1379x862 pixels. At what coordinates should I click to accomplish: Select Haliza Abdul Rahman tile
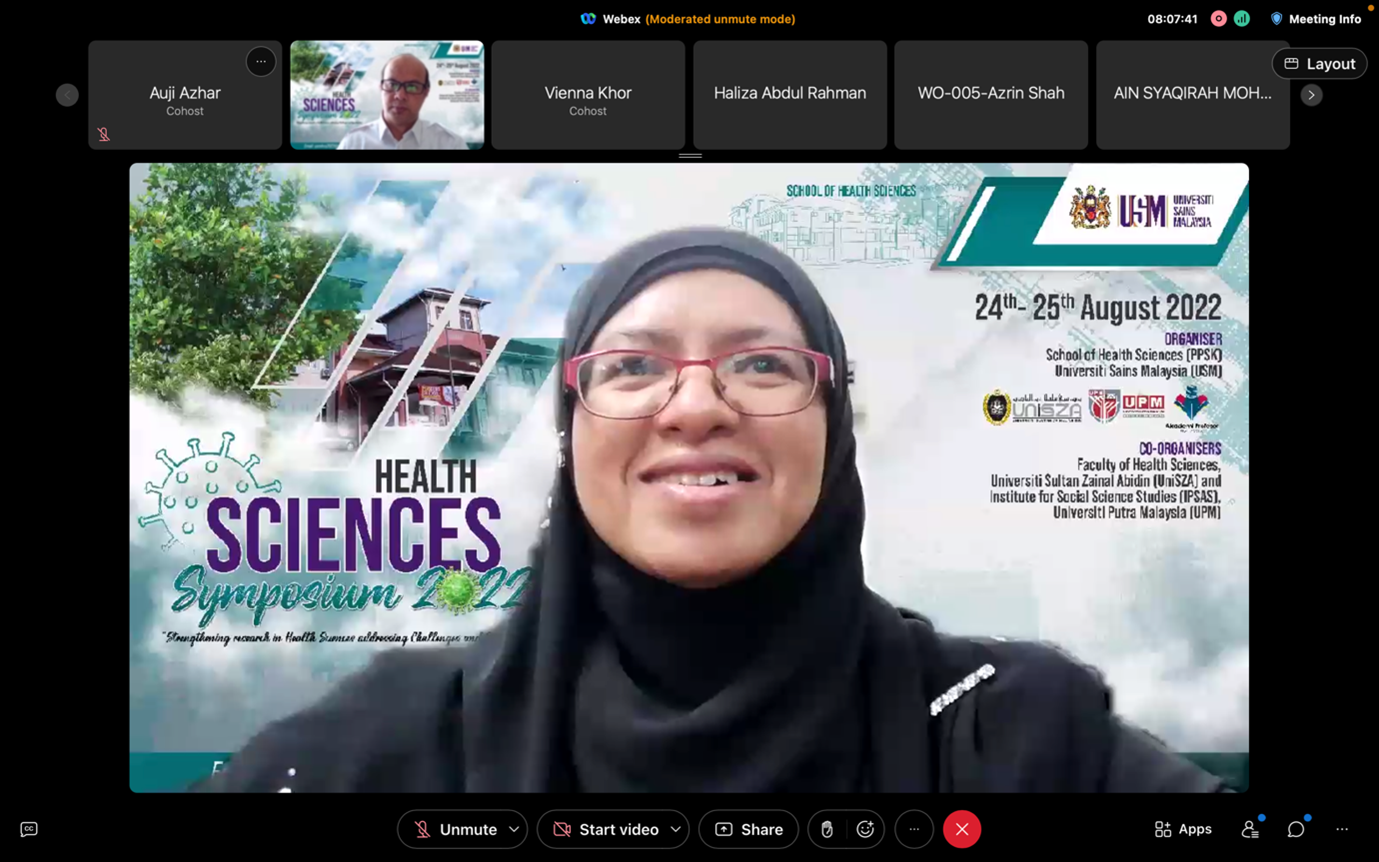(x=790, y=95)
